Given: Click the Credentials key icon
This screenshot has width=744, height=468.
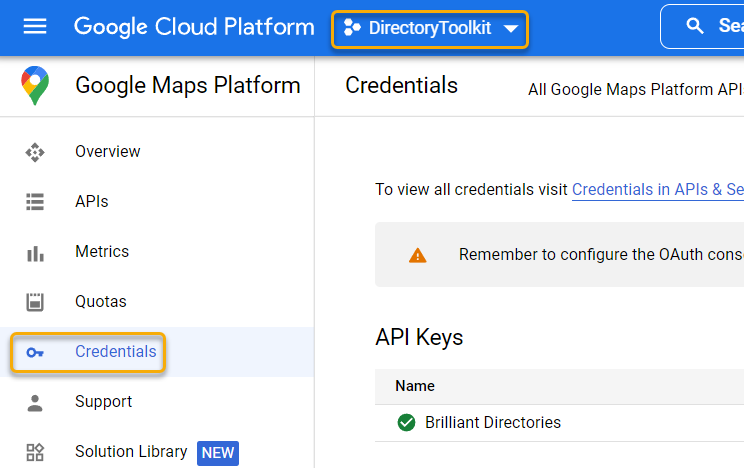Looking at the screenshot, I should [x=35, y=352].
